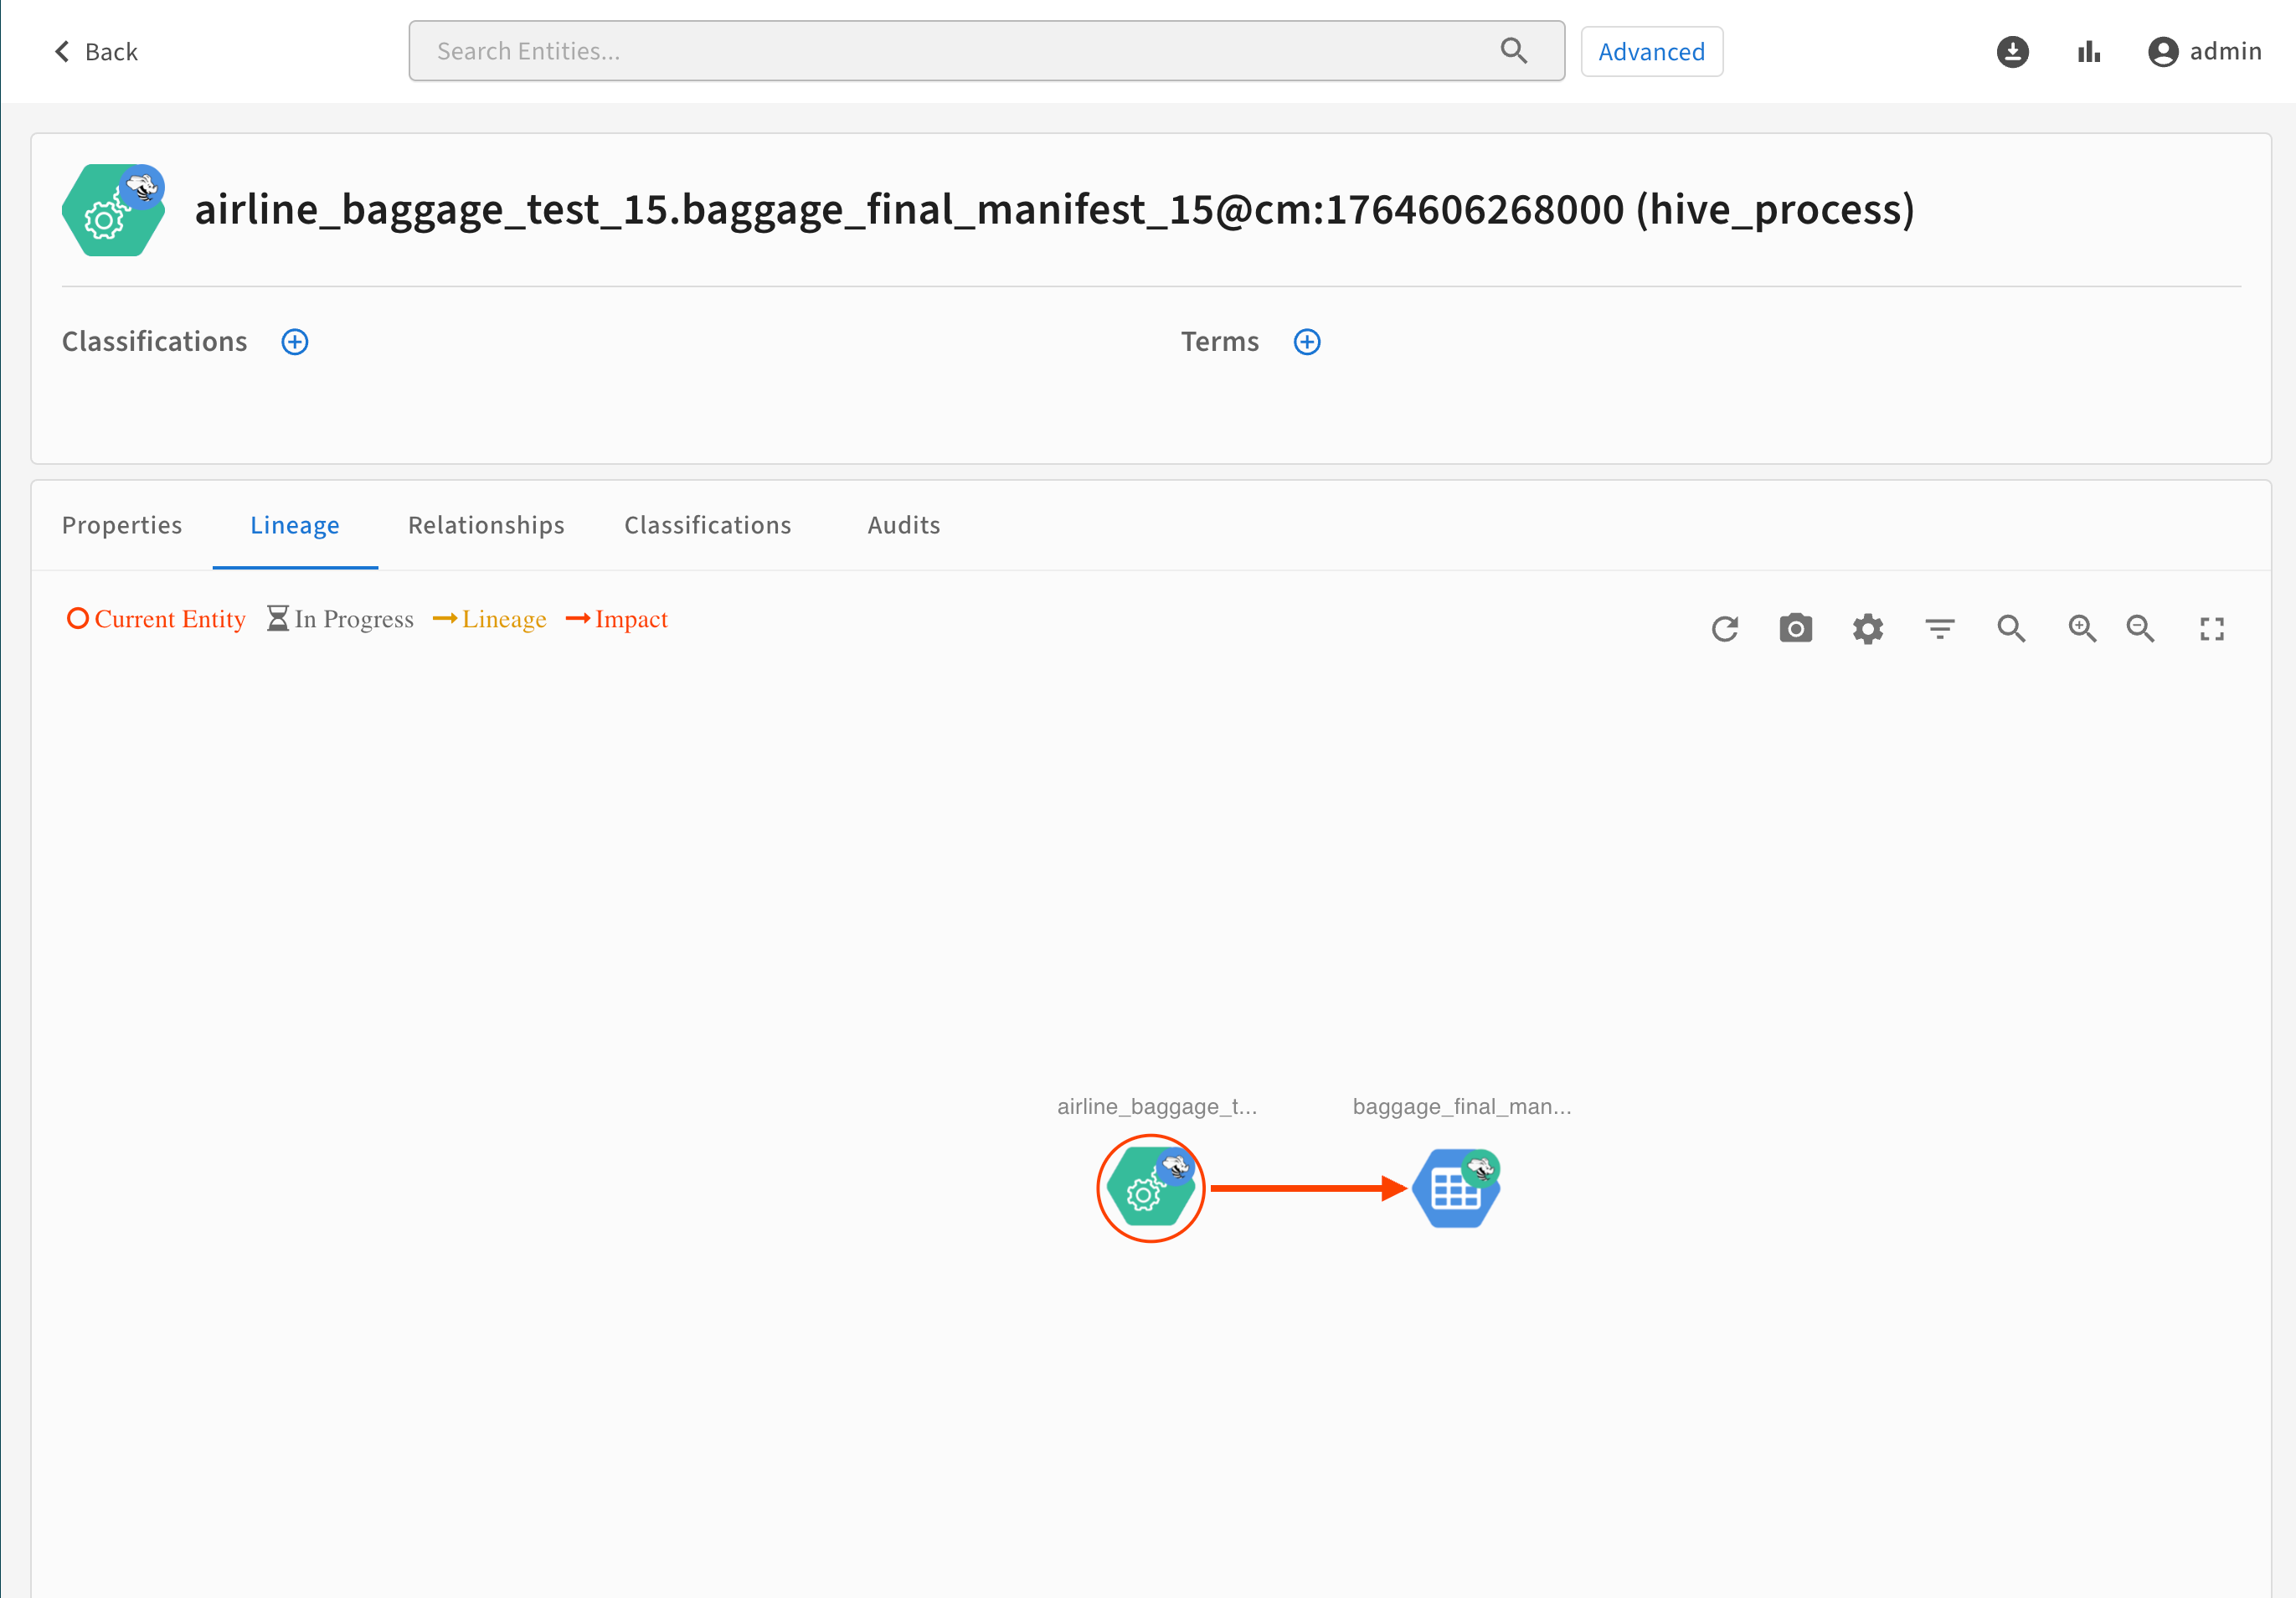Click the refresh lineage graph icon
The height and width of the screenshot is (1598, 2296).
pos(1725,628)
